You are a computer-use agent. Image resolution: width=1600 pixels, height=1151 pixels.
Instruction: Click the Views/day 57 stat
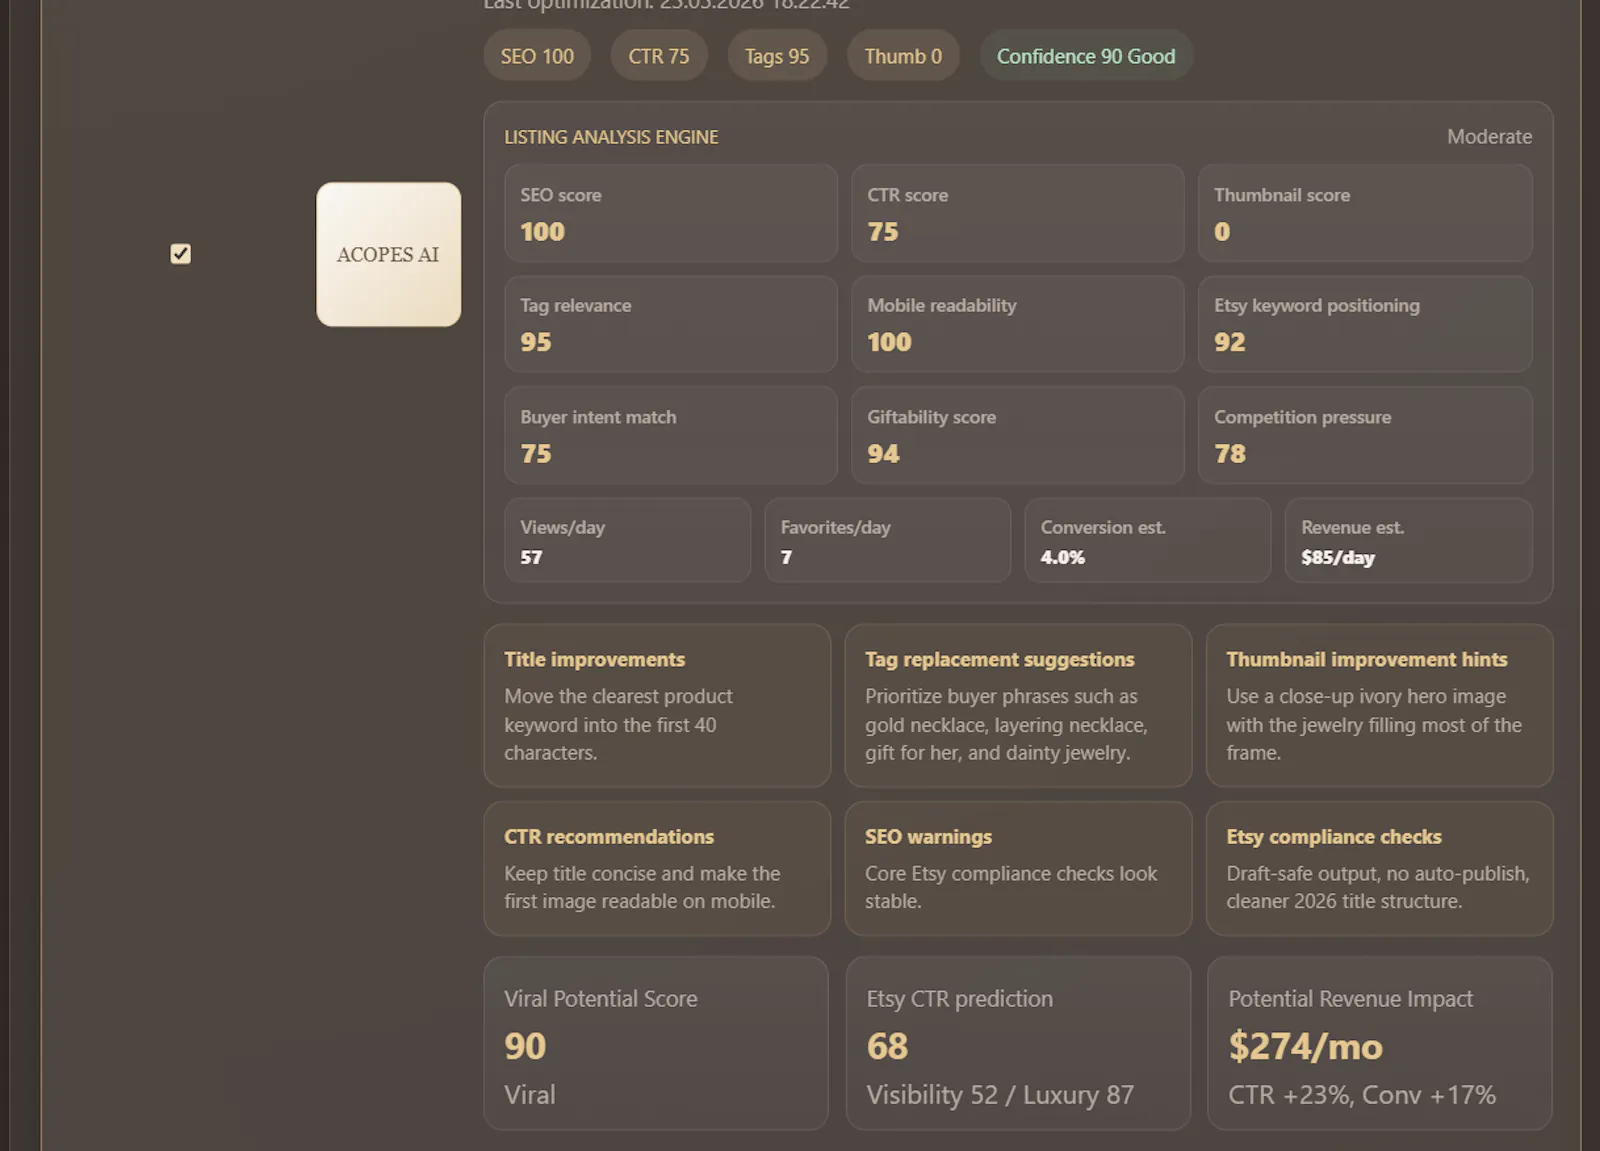[627, 540]
